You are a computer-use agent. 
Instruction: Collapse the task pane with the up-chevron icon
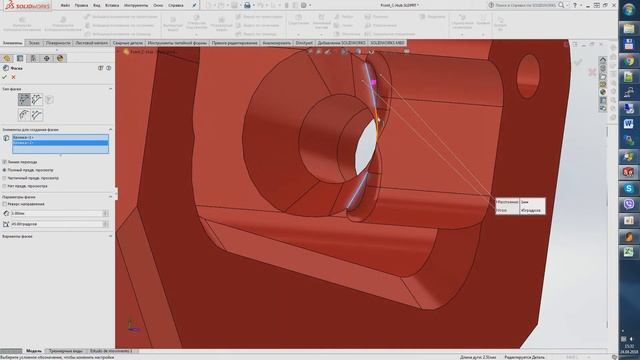pos(603,60)
